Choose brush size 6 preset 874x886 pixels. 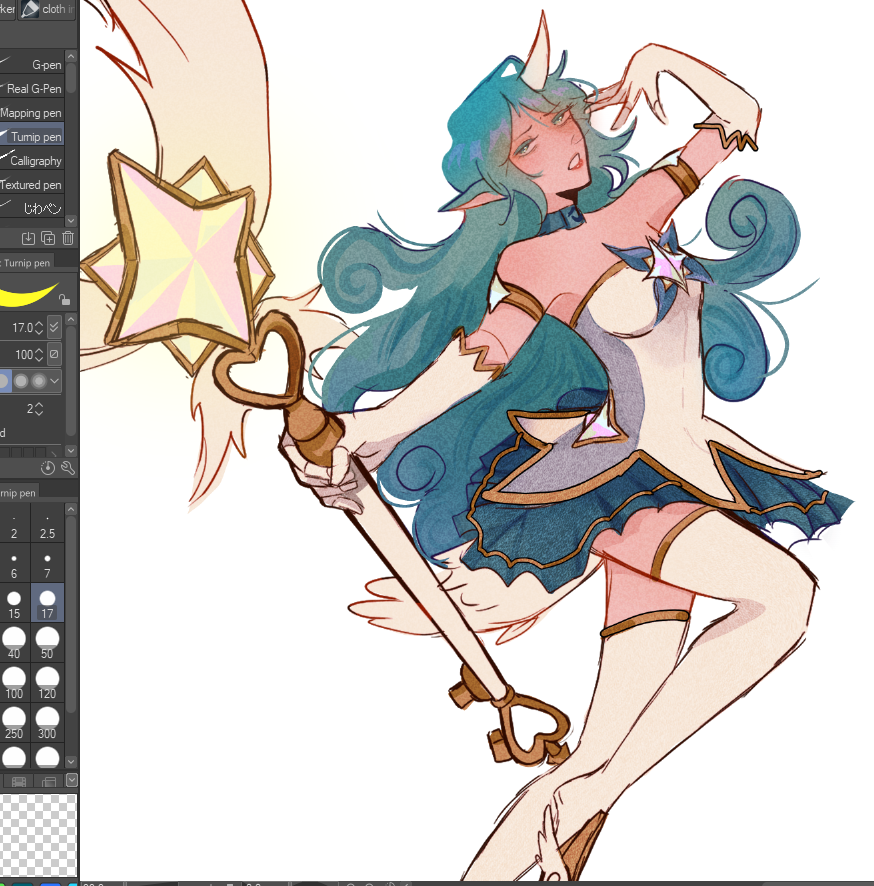click(x=14, y=564)
